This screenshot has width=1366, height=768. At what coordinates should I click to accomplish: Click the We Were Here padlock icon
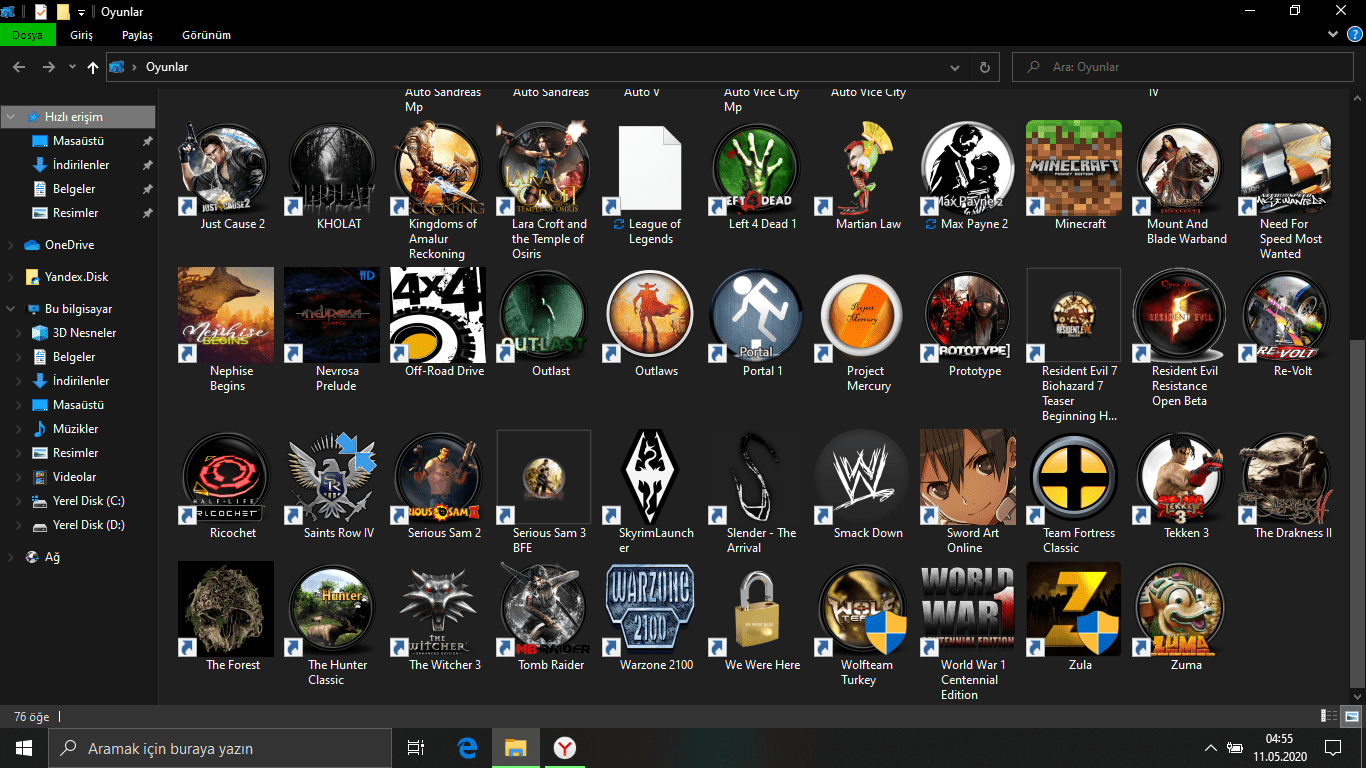[756, 609]
